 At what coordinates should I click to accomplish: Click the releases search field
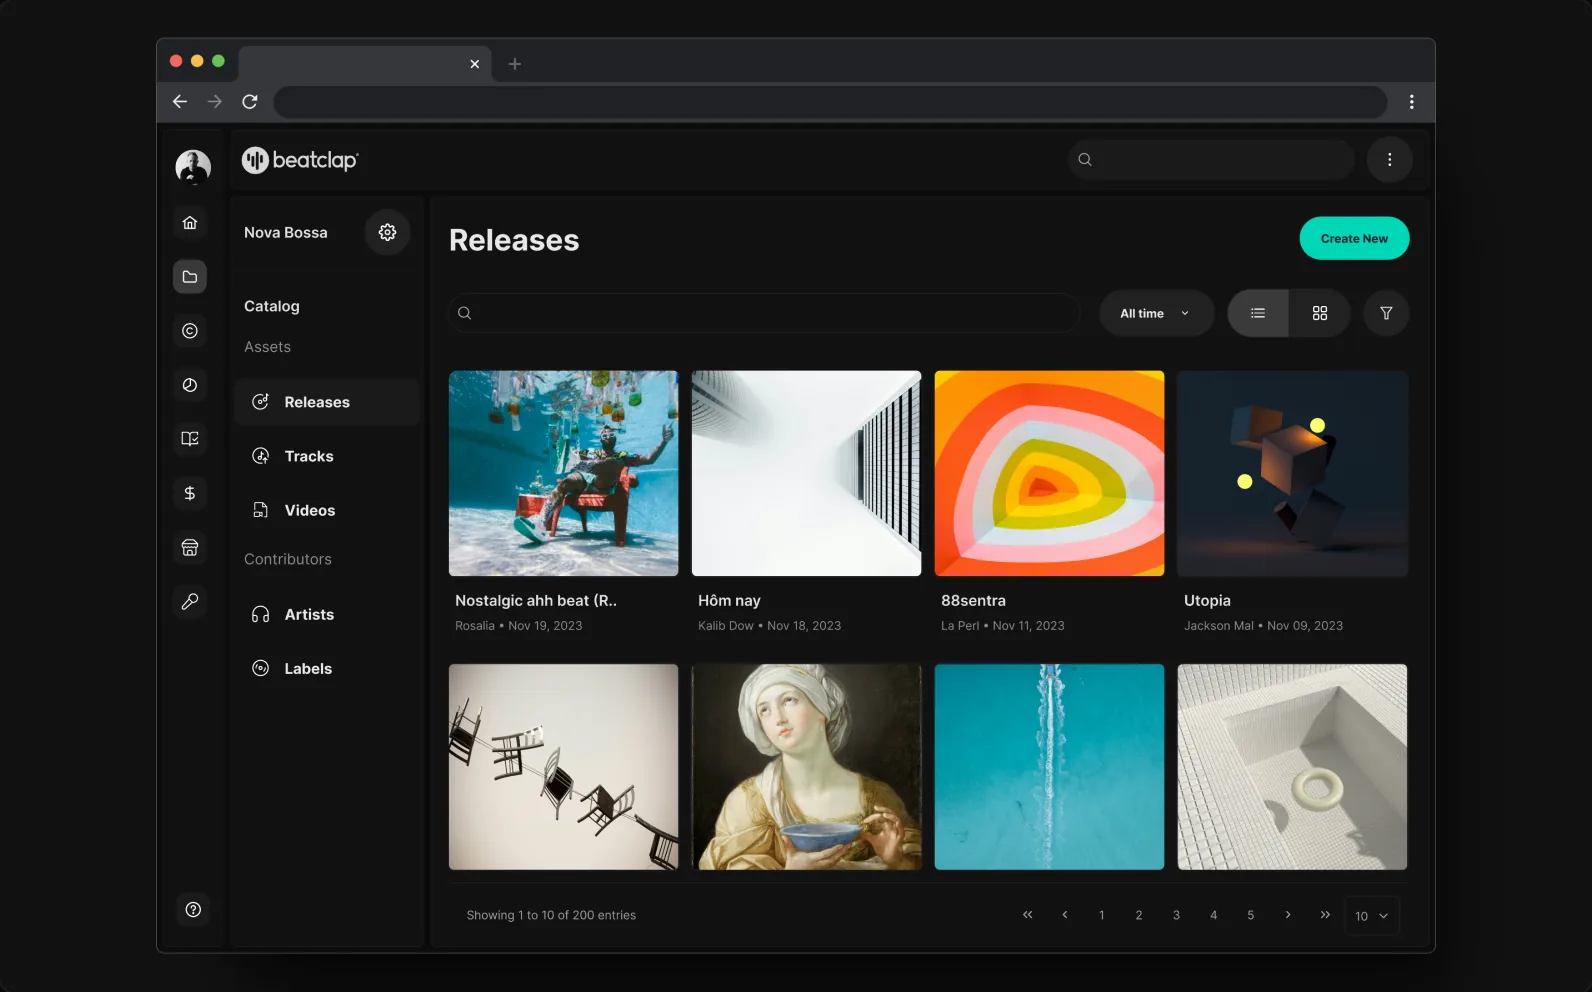click(x=765, y=313)
